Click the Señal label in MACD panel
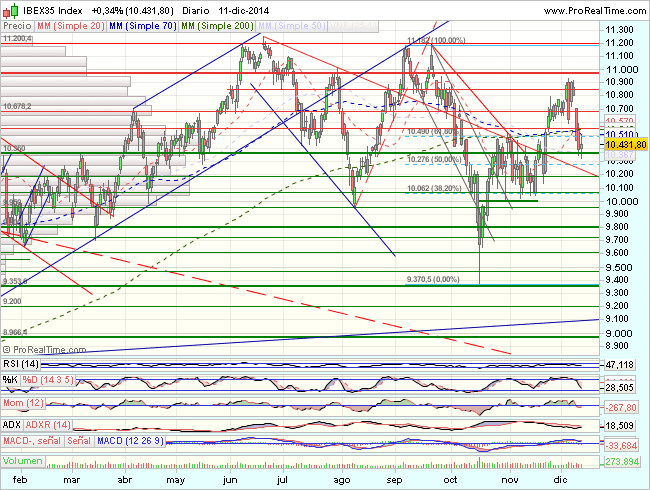The height and width of the screenshot is (490, 650). click(79, 441)
